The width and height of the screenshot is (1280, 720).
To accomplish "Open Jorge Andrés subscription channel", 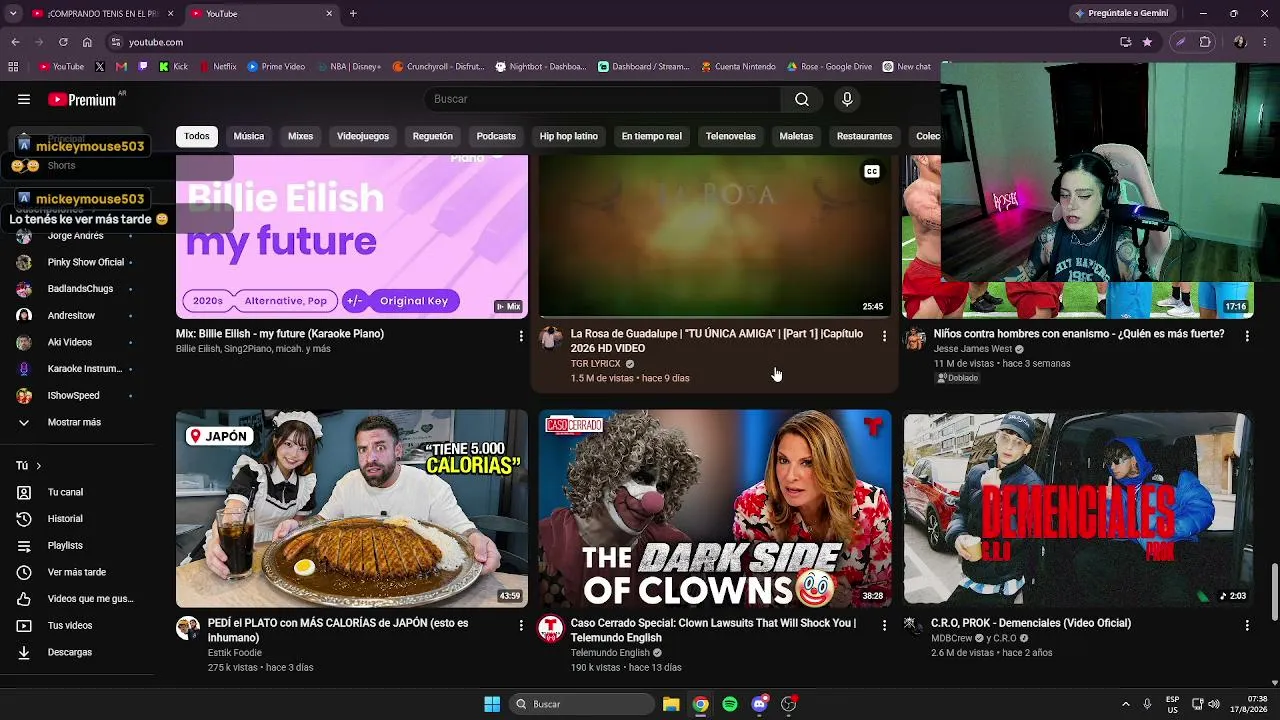I will (x=76, y=236).
